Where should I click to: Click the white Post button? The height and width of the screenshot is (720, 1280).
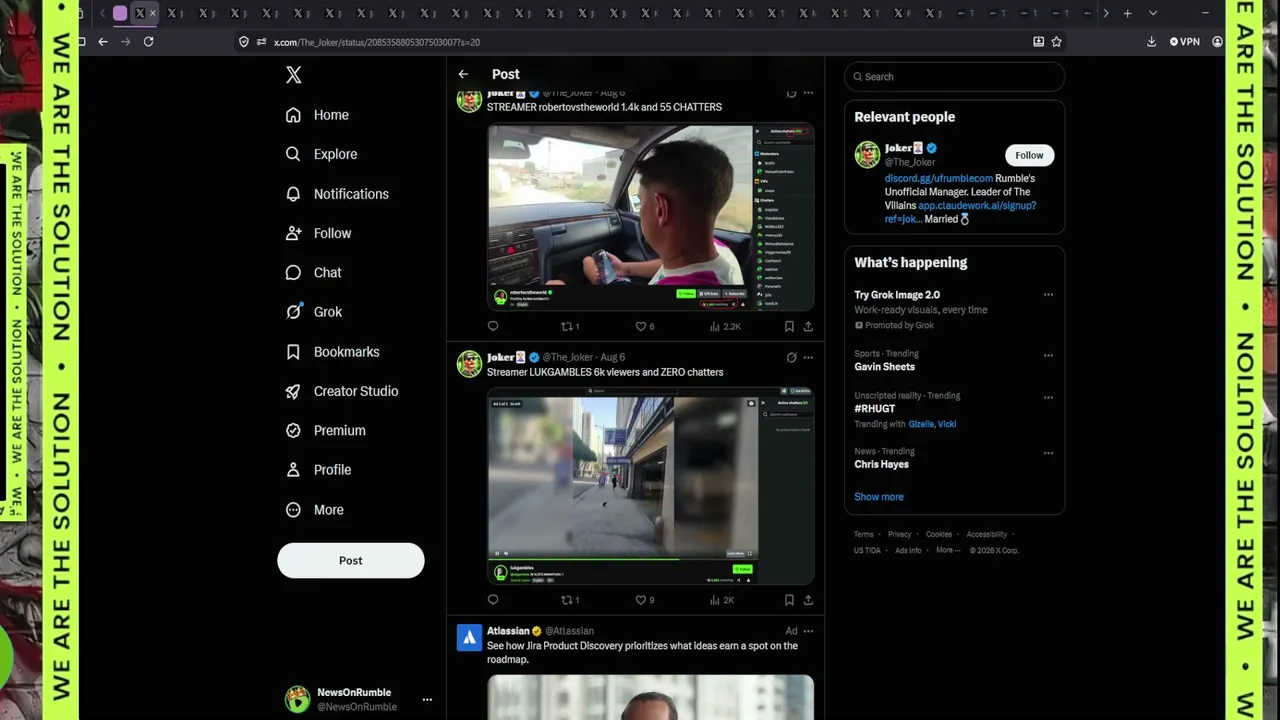[351, 560]
